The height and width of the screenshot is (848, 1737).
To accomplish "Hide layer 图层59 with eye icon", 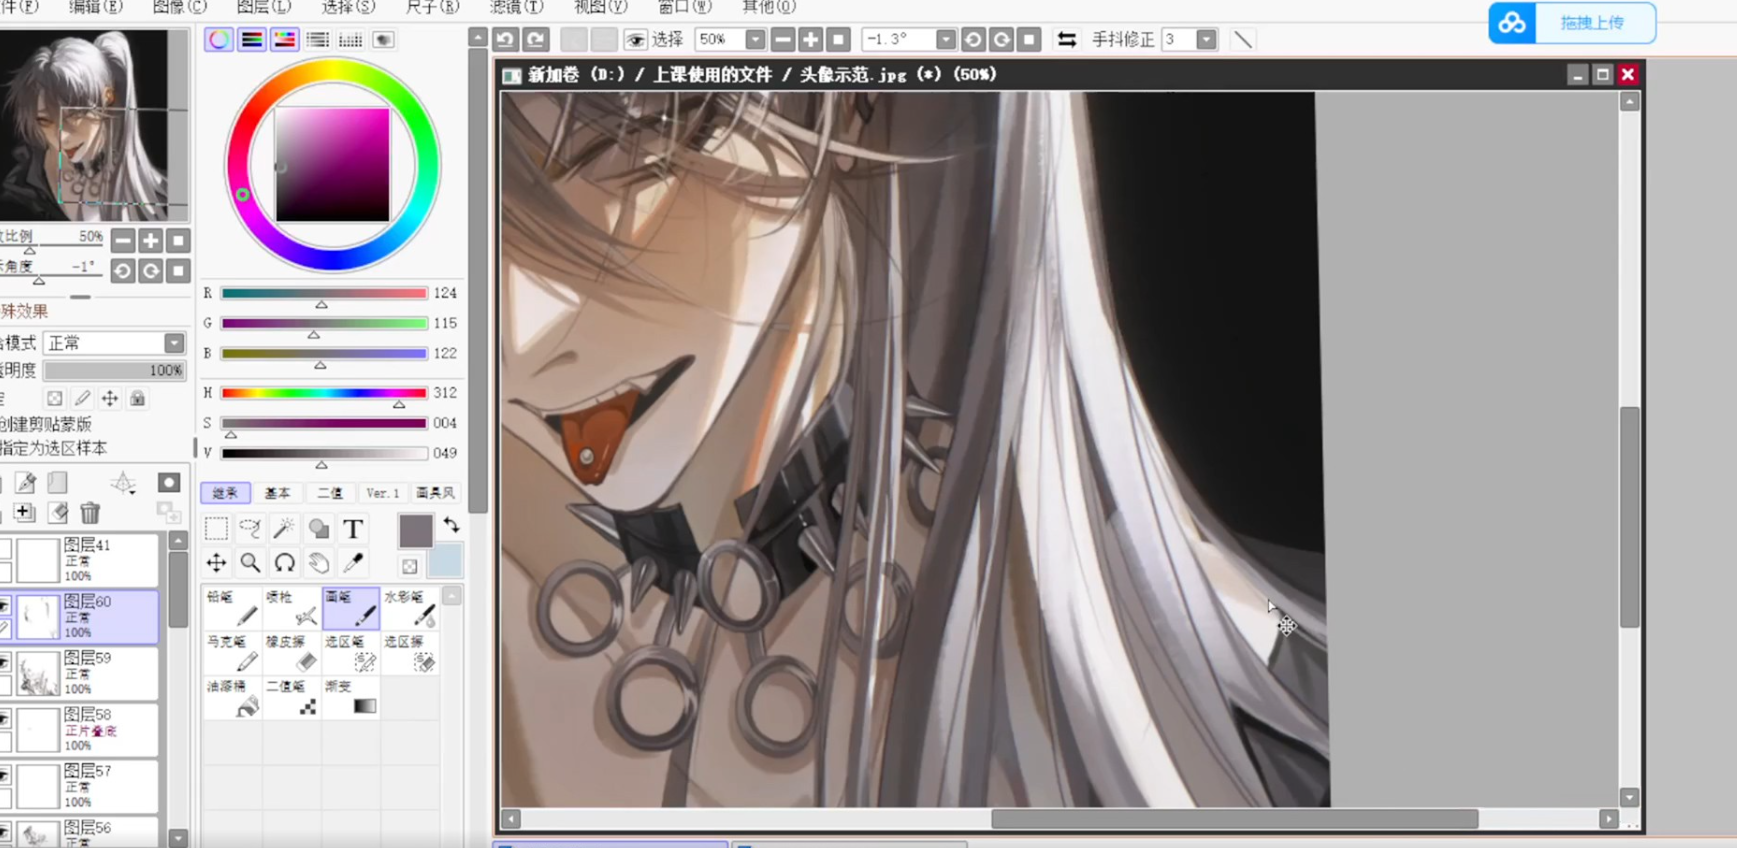I will click(x=5, y=662).
